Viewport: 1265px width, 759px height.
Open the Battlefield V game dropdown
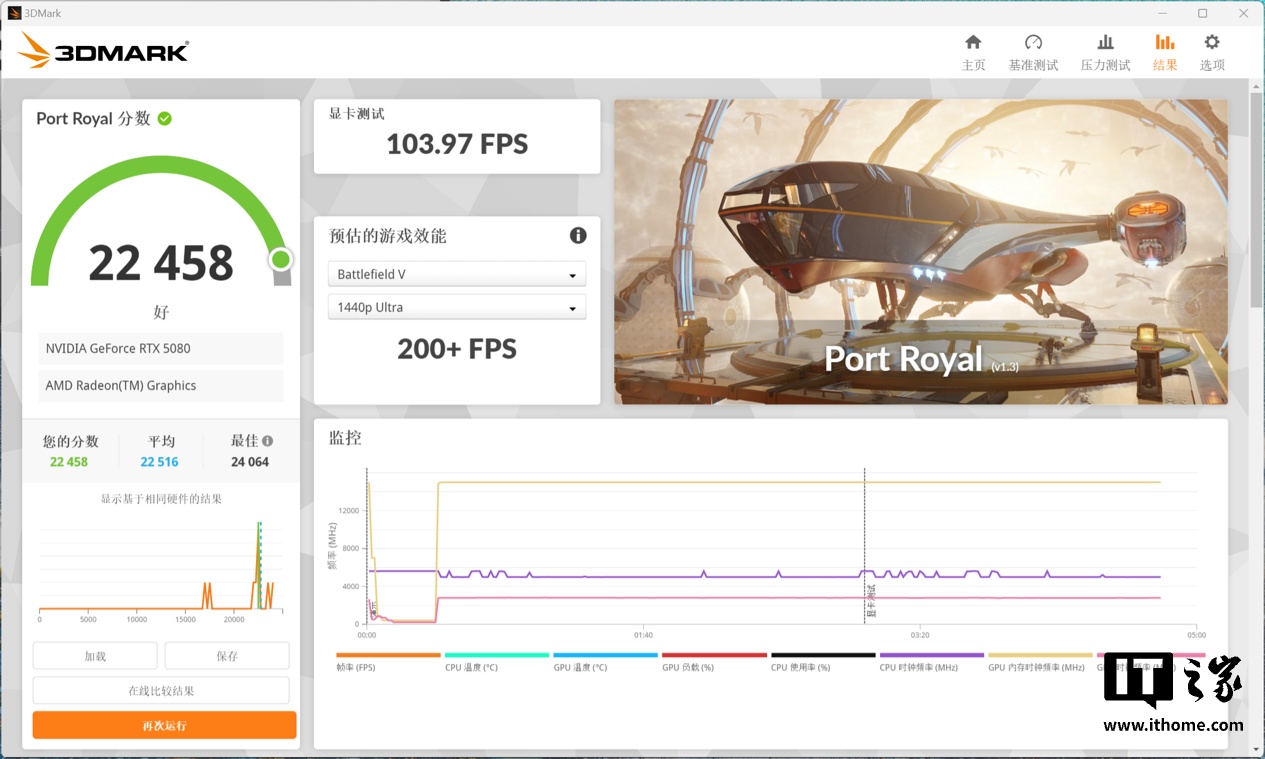(457, 274)
